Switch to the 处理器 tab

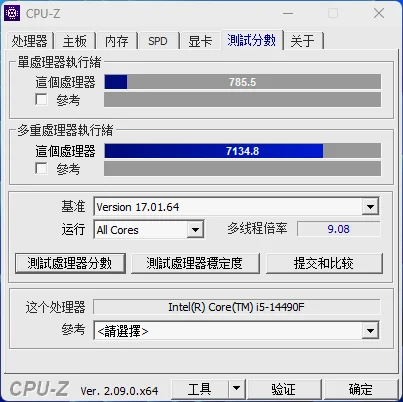(30, 41)
